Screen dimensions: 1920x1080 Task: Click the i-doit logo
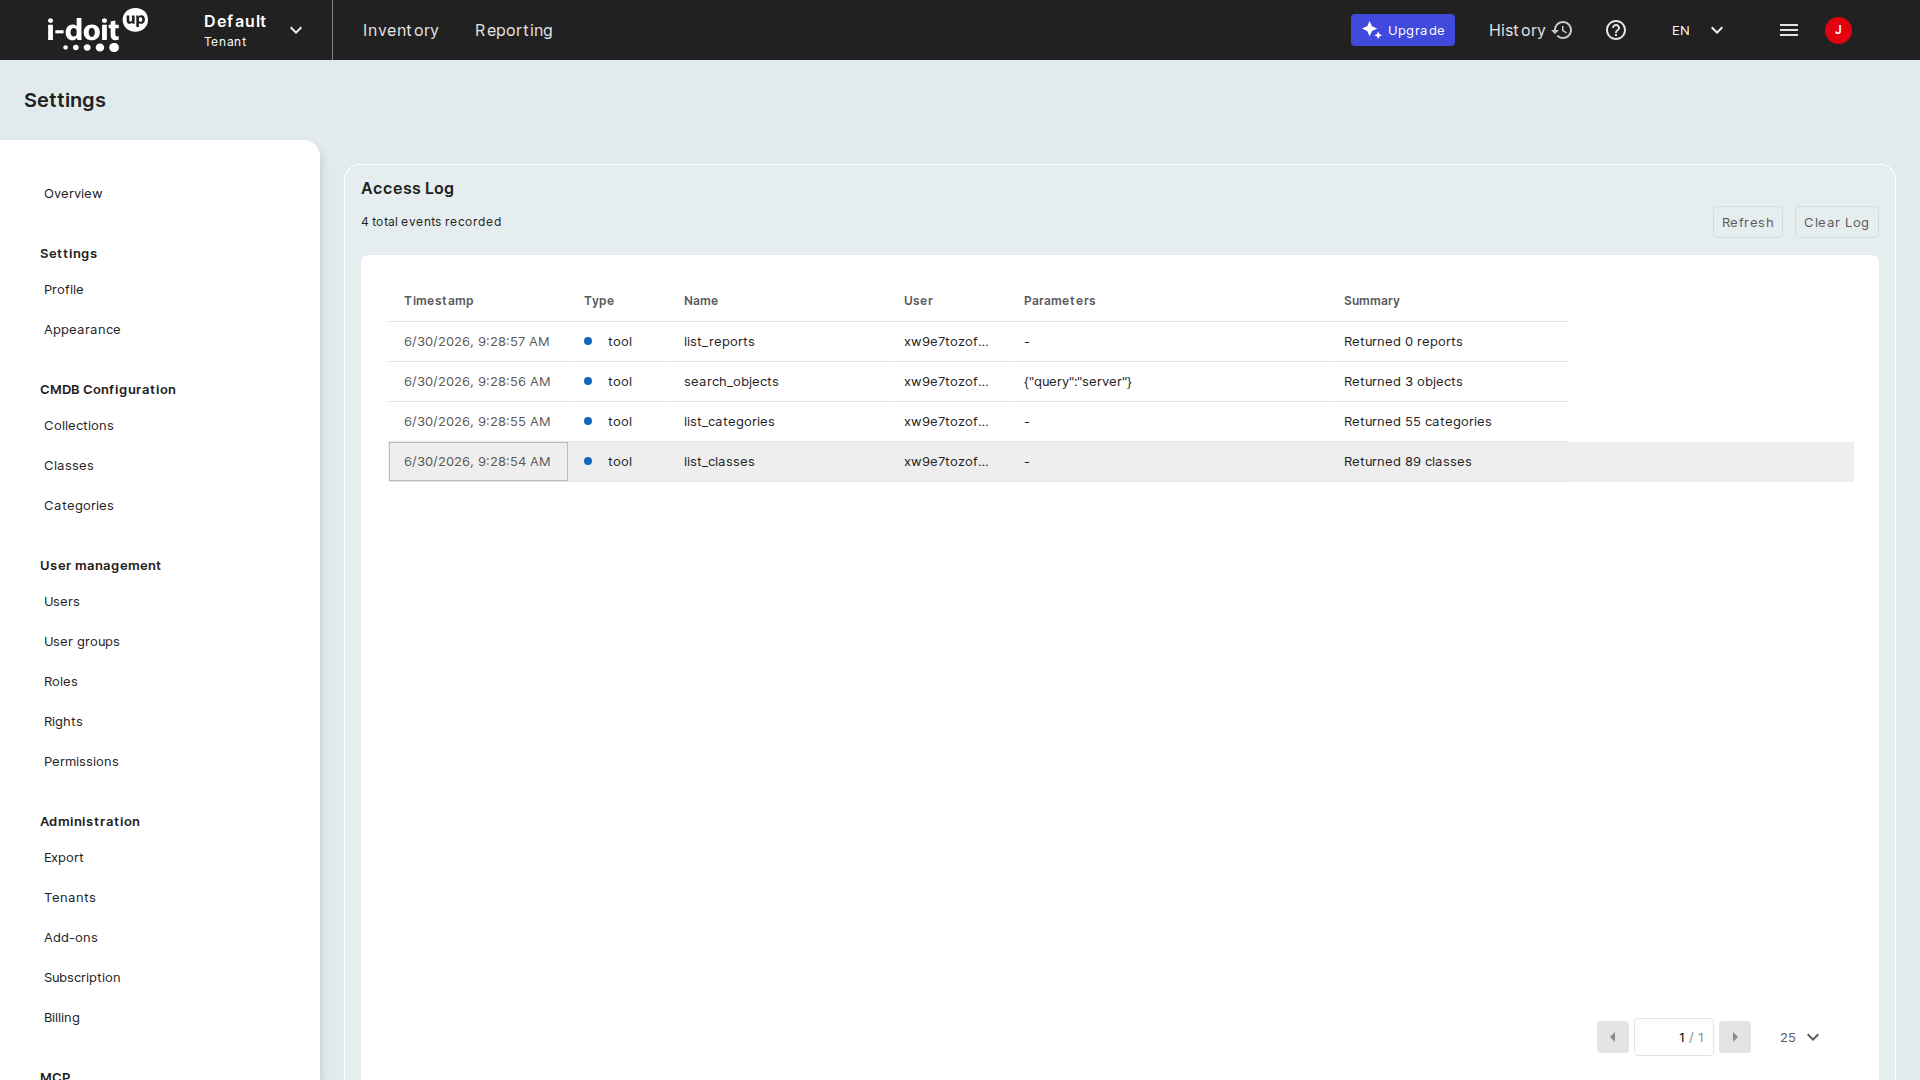click(x=97, y=30)
